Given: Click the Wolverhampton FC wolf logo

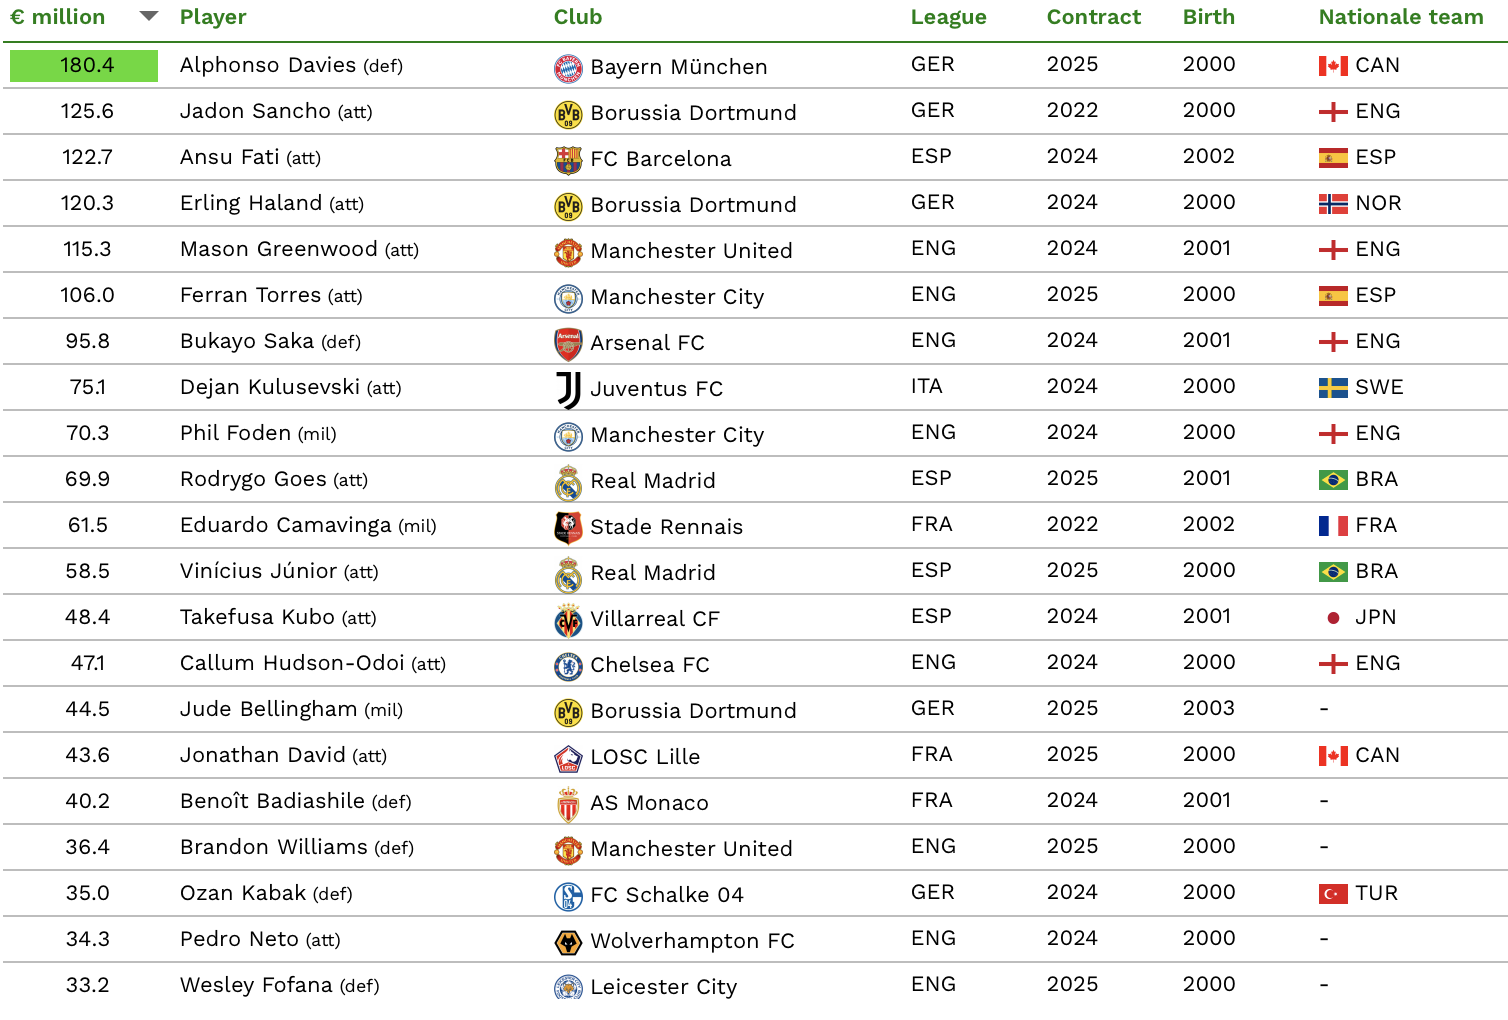Looking at the screenshot, I should click(568, 942).
